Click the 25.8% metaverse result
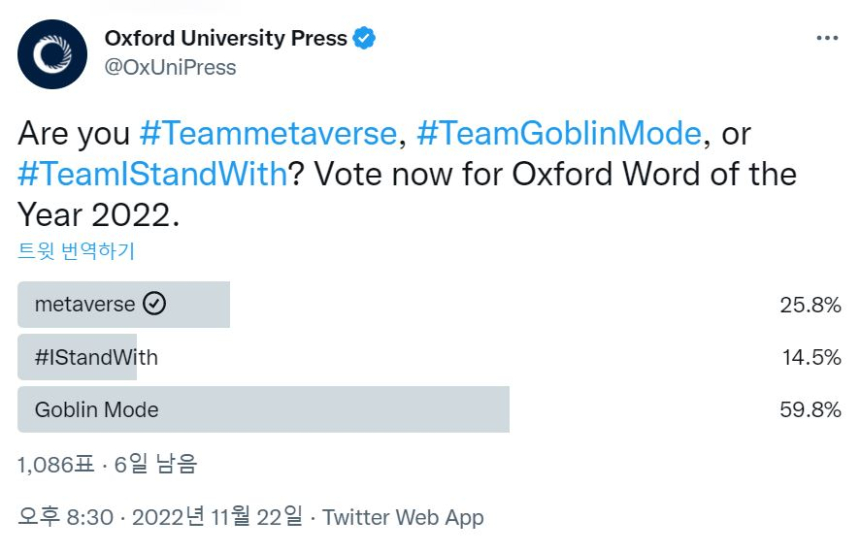The width and height of the screenshot is (860, 552). coord(810,305)
